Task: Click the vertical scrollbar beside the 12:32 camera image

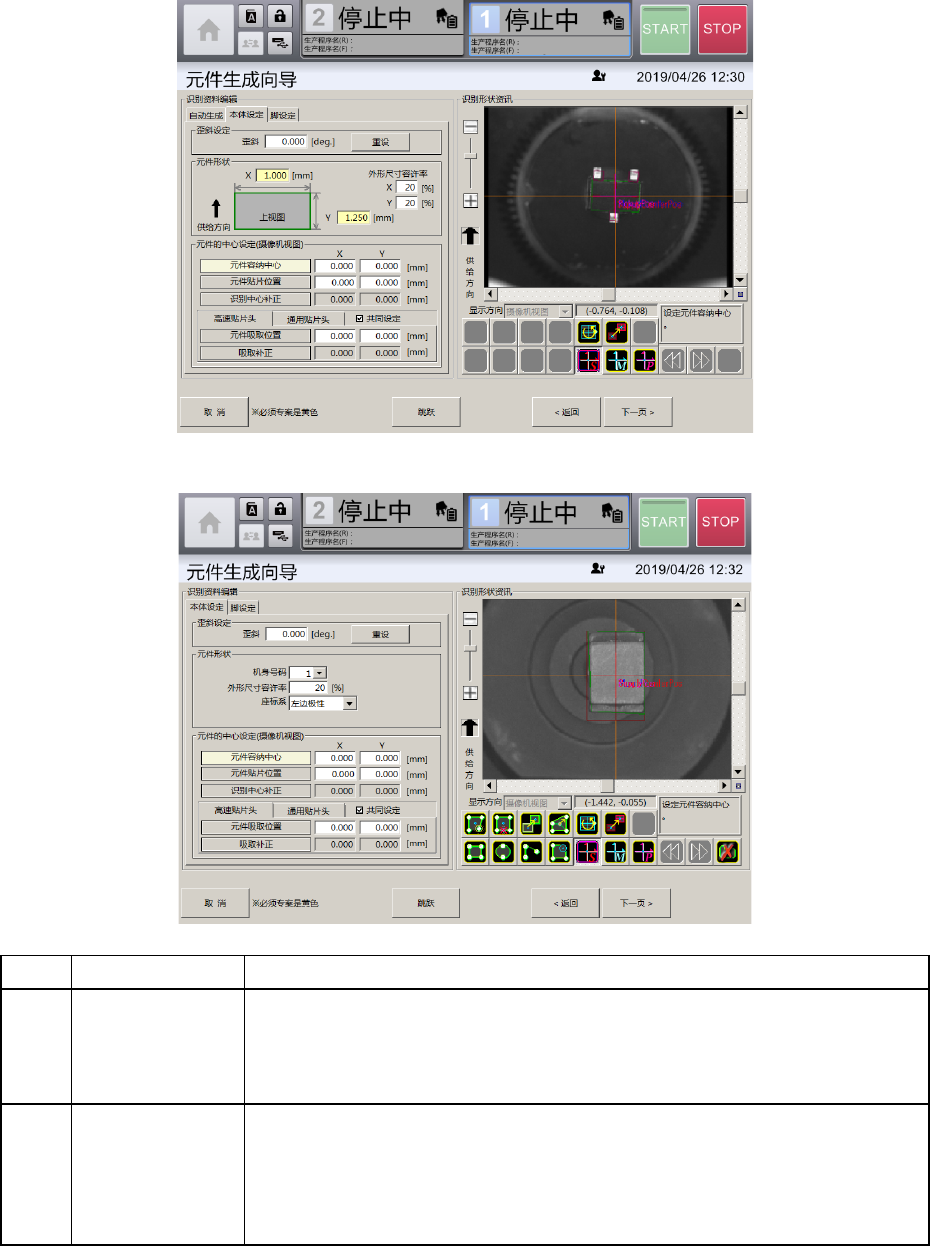Action: tap(740, 688)
